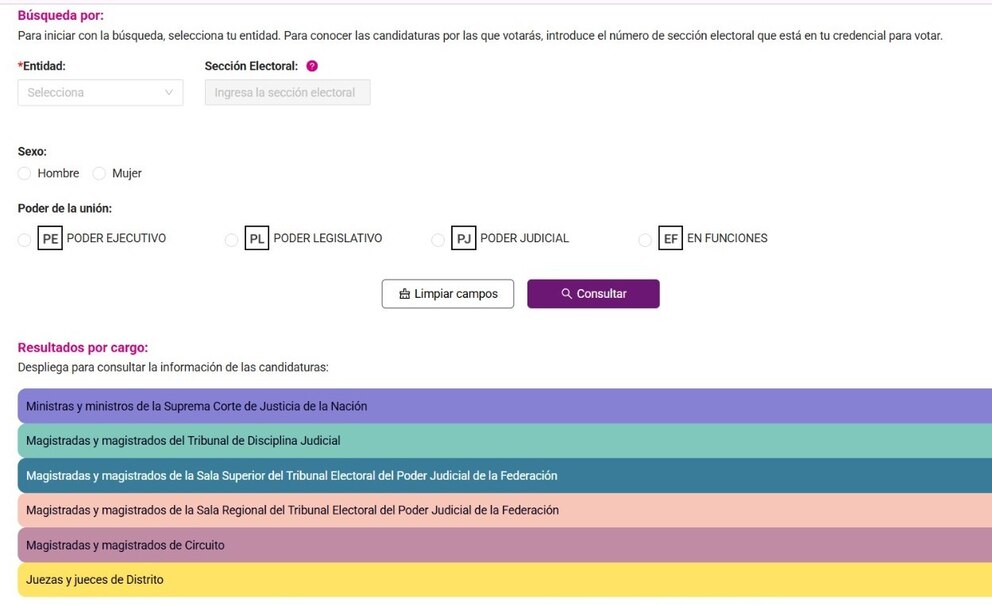Image resolution: width=992 pixels, height=606 pixels.
Task: Click the purple Consultar button
Action: 593,294
